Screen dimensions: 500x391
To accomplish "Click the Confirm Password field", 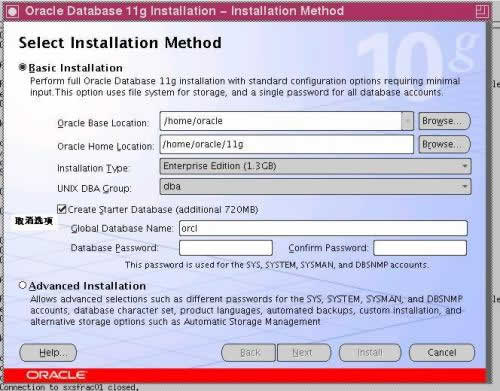I will [420, 248].
